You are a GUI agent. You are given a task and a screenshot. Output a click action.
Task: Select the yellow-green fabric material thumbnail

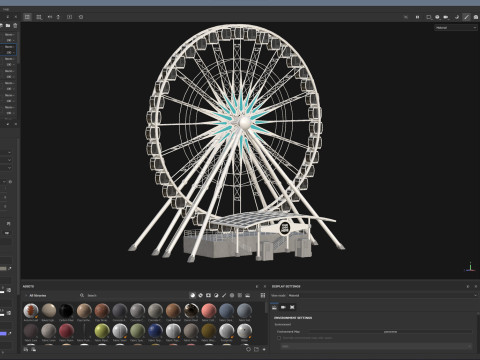102,331
